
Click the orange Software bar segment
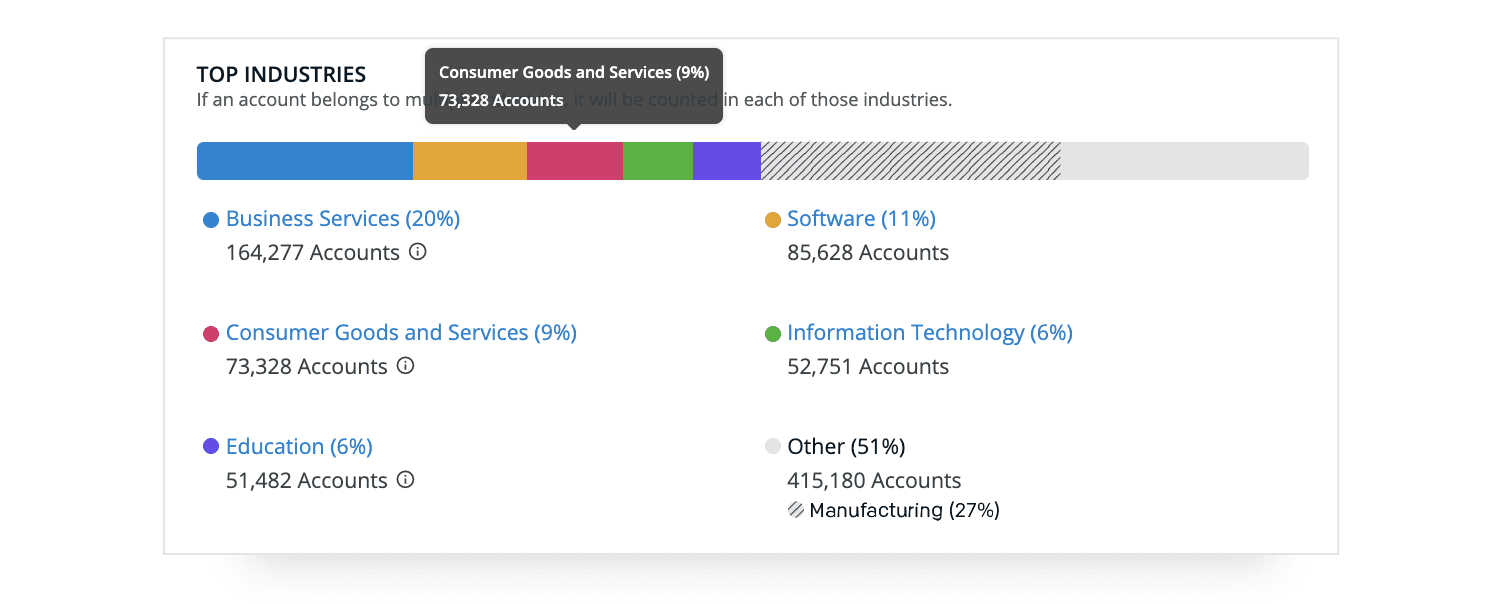pos(470,161)
